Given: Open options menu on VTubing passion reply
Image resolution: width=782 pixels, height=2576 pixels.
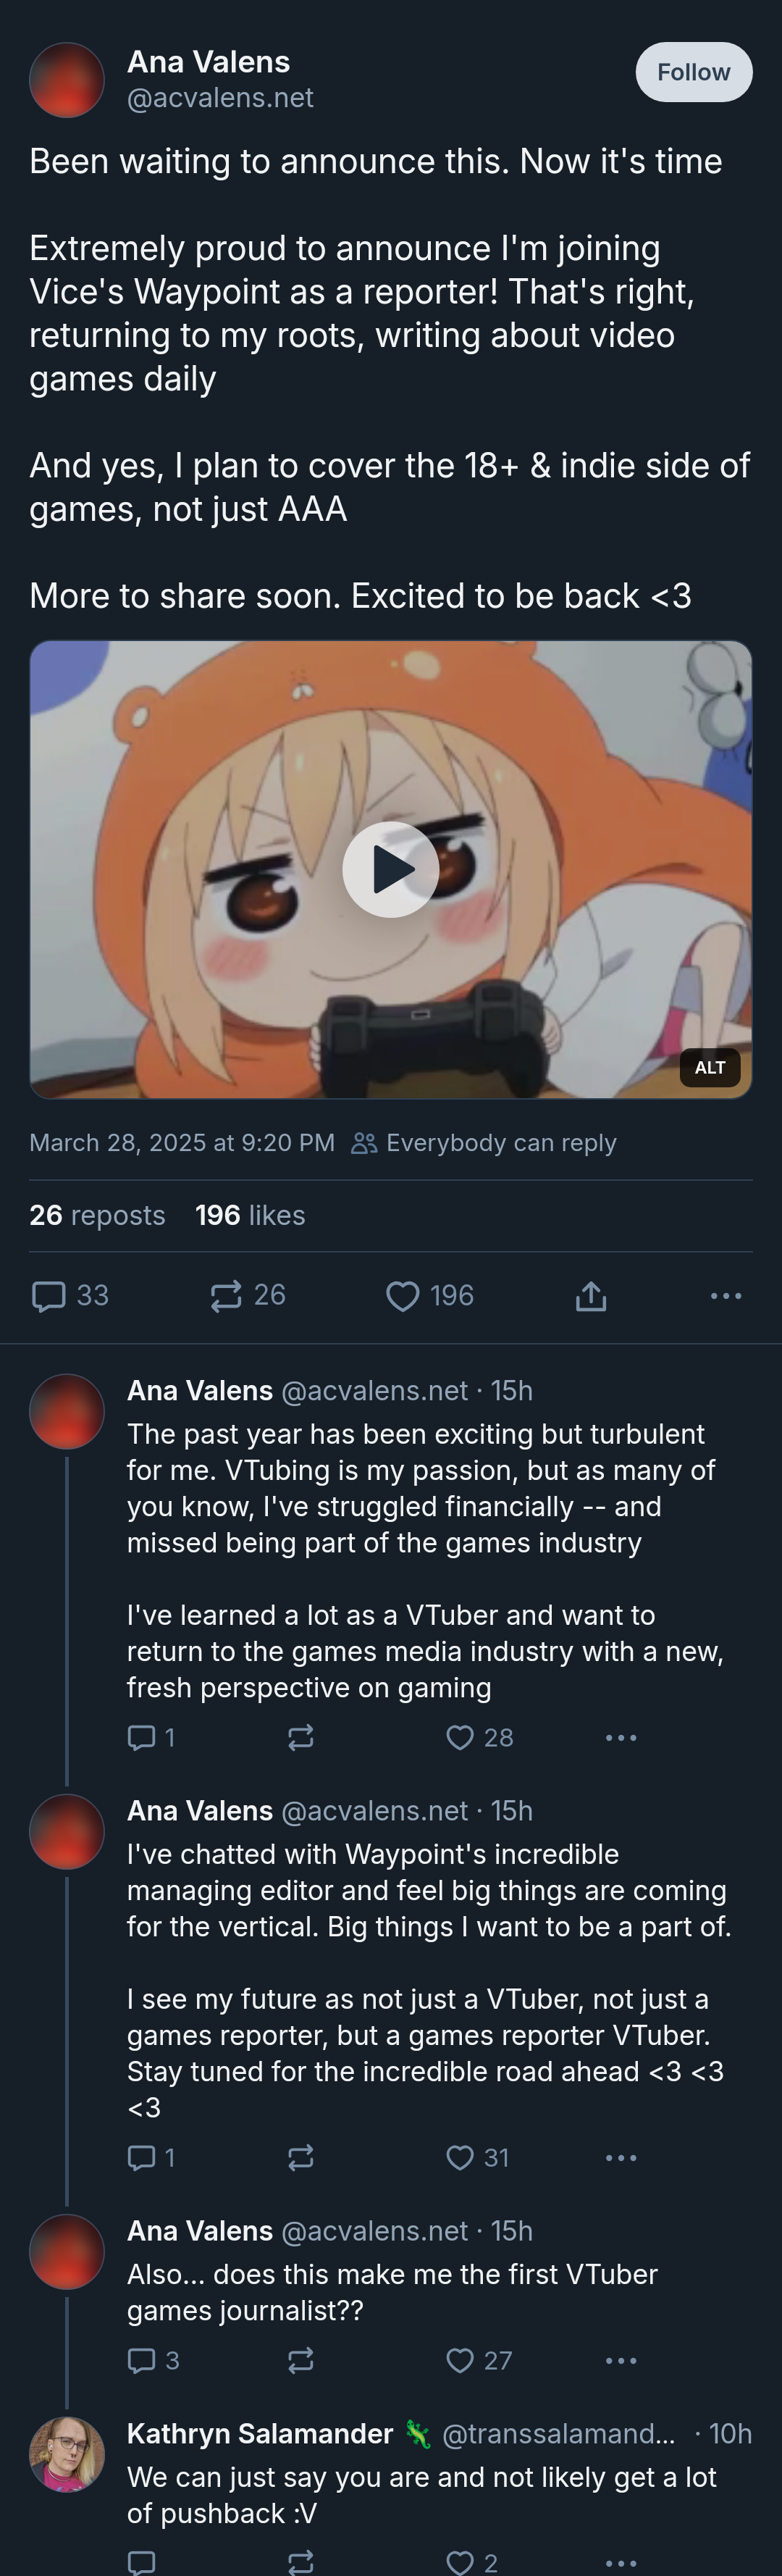Looking at the screenshot, I should click(621, 1738).
